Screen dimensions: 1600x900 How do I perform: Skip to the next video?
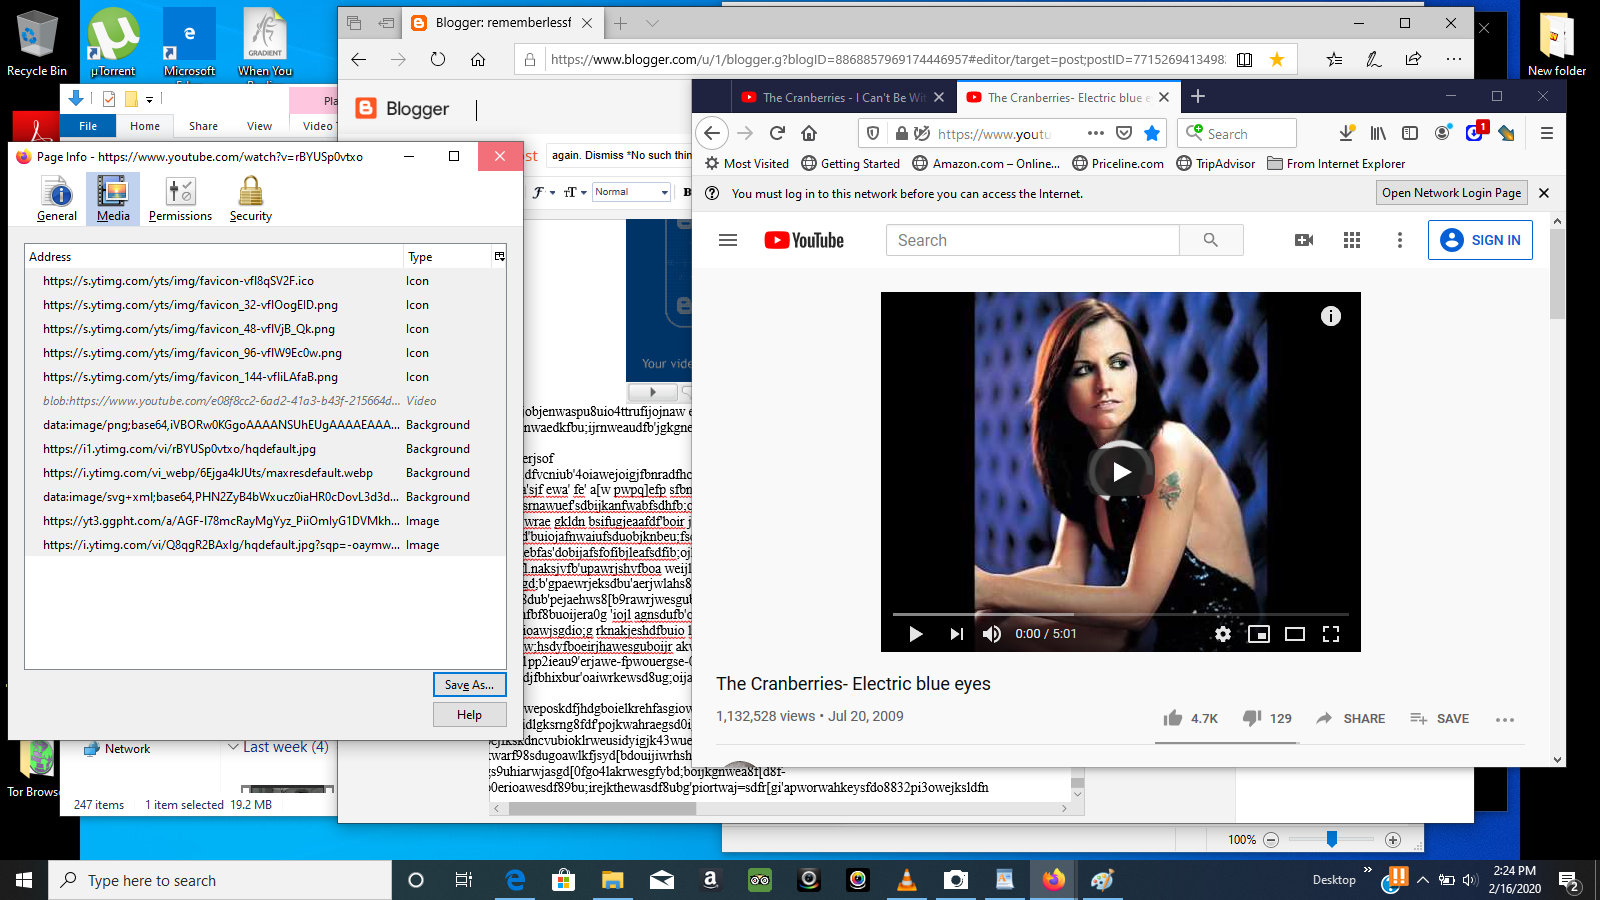[956, 634]
